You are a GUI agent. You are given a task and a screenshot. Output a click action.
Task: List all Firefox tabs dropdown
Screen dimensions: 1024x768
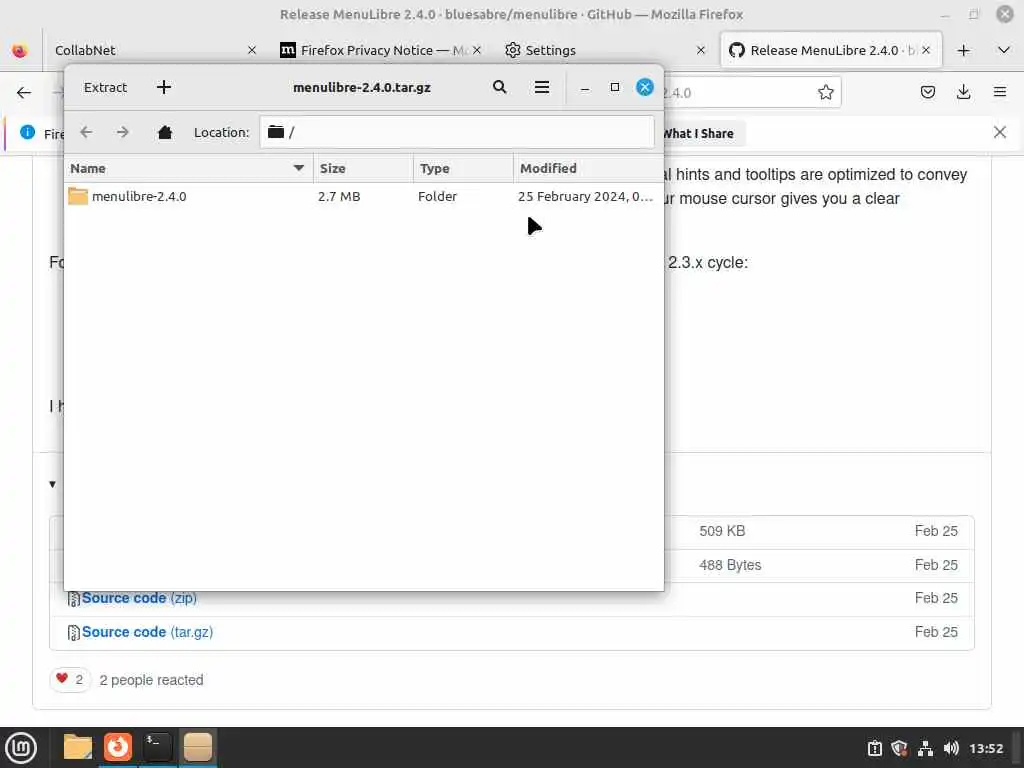[1004, 50]
